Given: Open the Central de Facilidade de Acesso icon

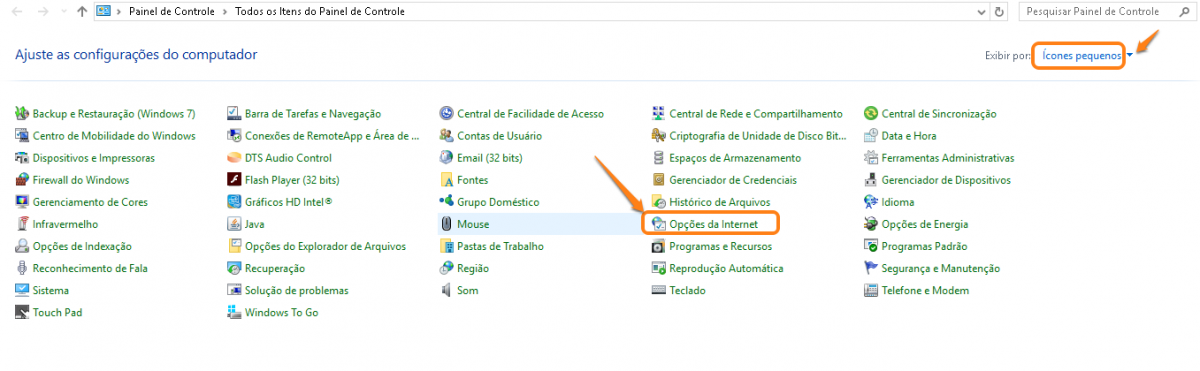Looking at the screenshot, I should 447,114.
